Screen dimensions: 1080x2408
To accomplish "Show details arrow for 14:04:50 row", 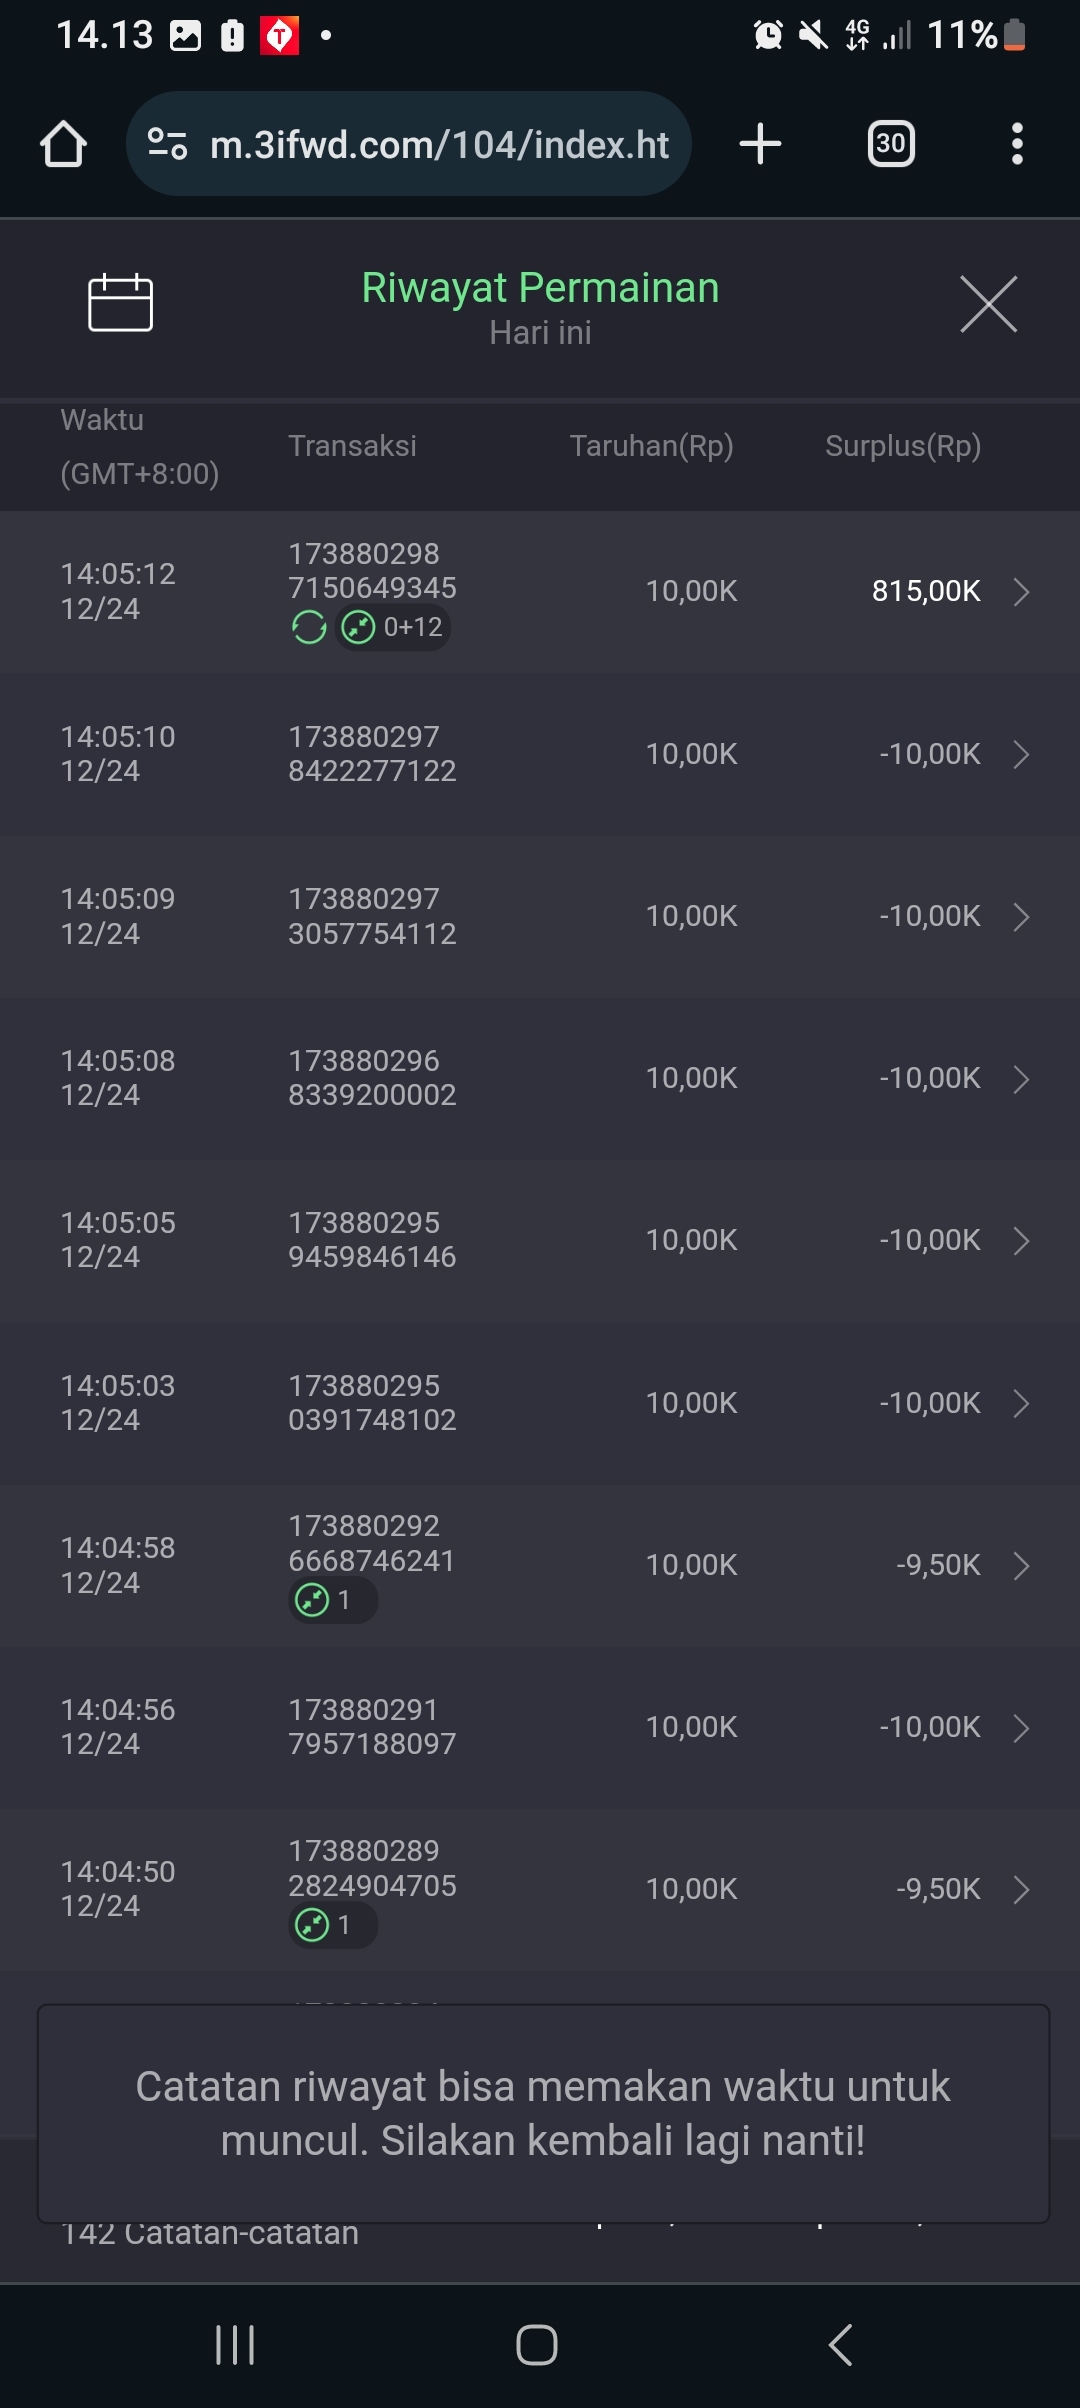I will pos(1021,1890).
